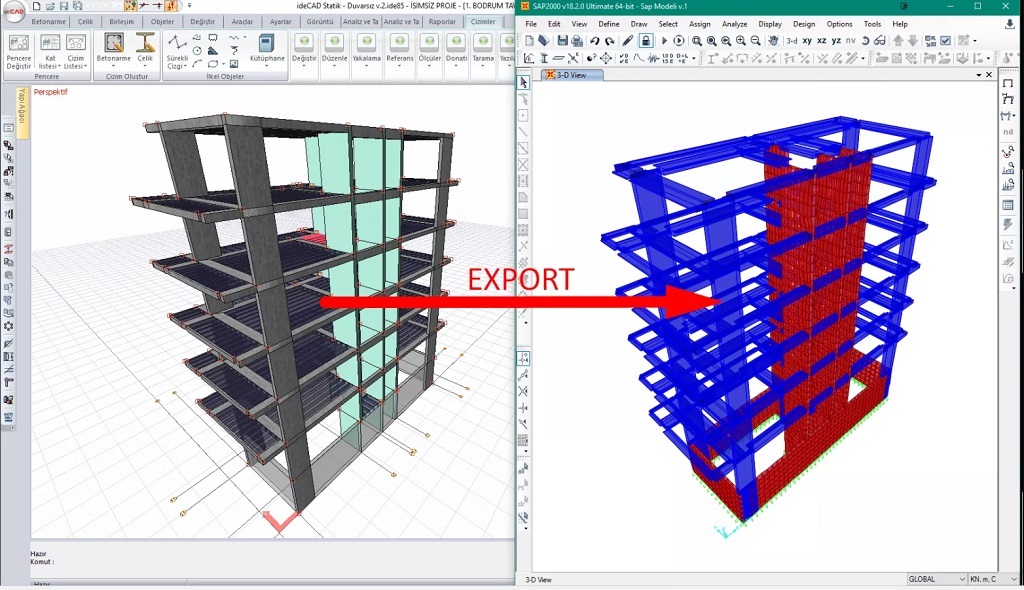This screenshot has width=1024, height=590.
Task: Click the Lock/Unlock Model padlock icon
Action: (x=646, y=41)
